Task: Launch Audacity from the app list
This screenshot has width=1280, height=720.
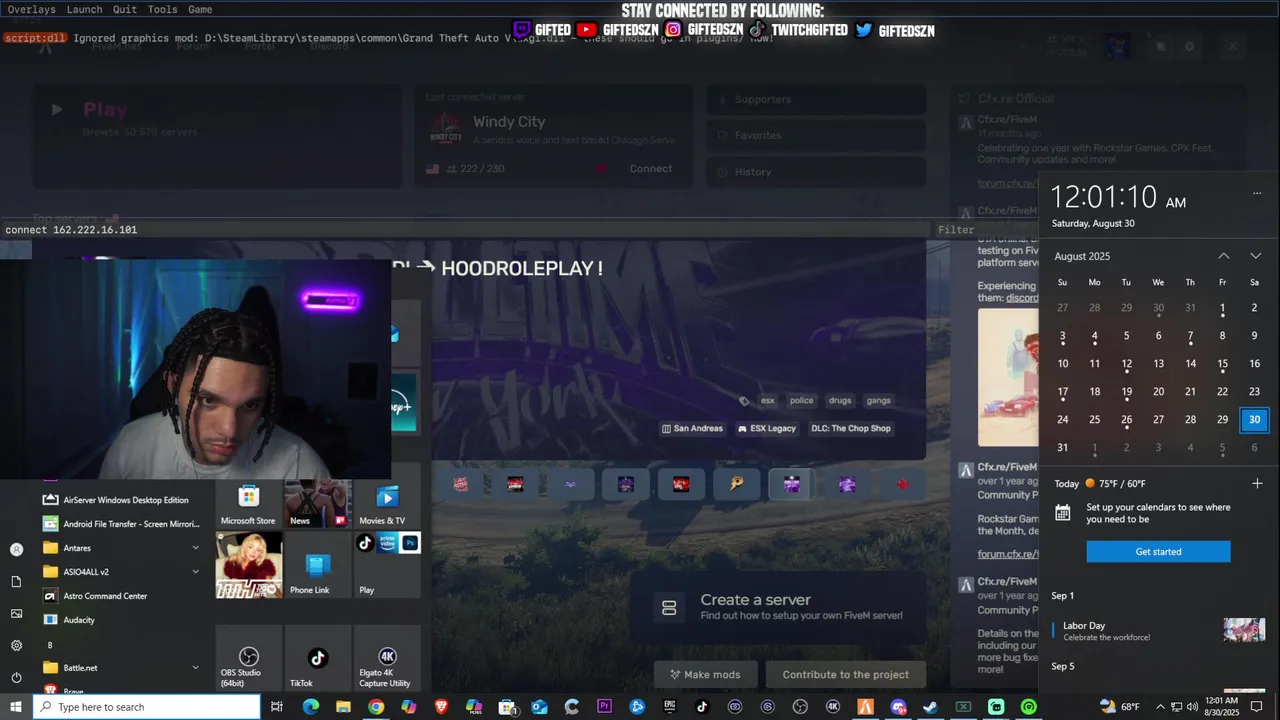Action: click(120, 620)
